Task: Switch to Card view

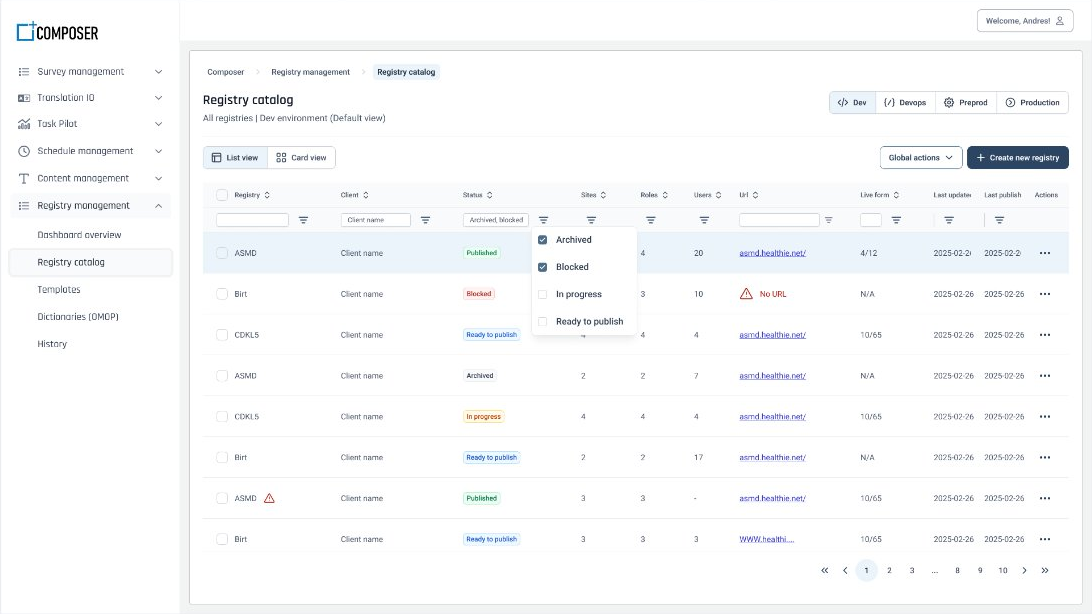Action: (302, 158)
